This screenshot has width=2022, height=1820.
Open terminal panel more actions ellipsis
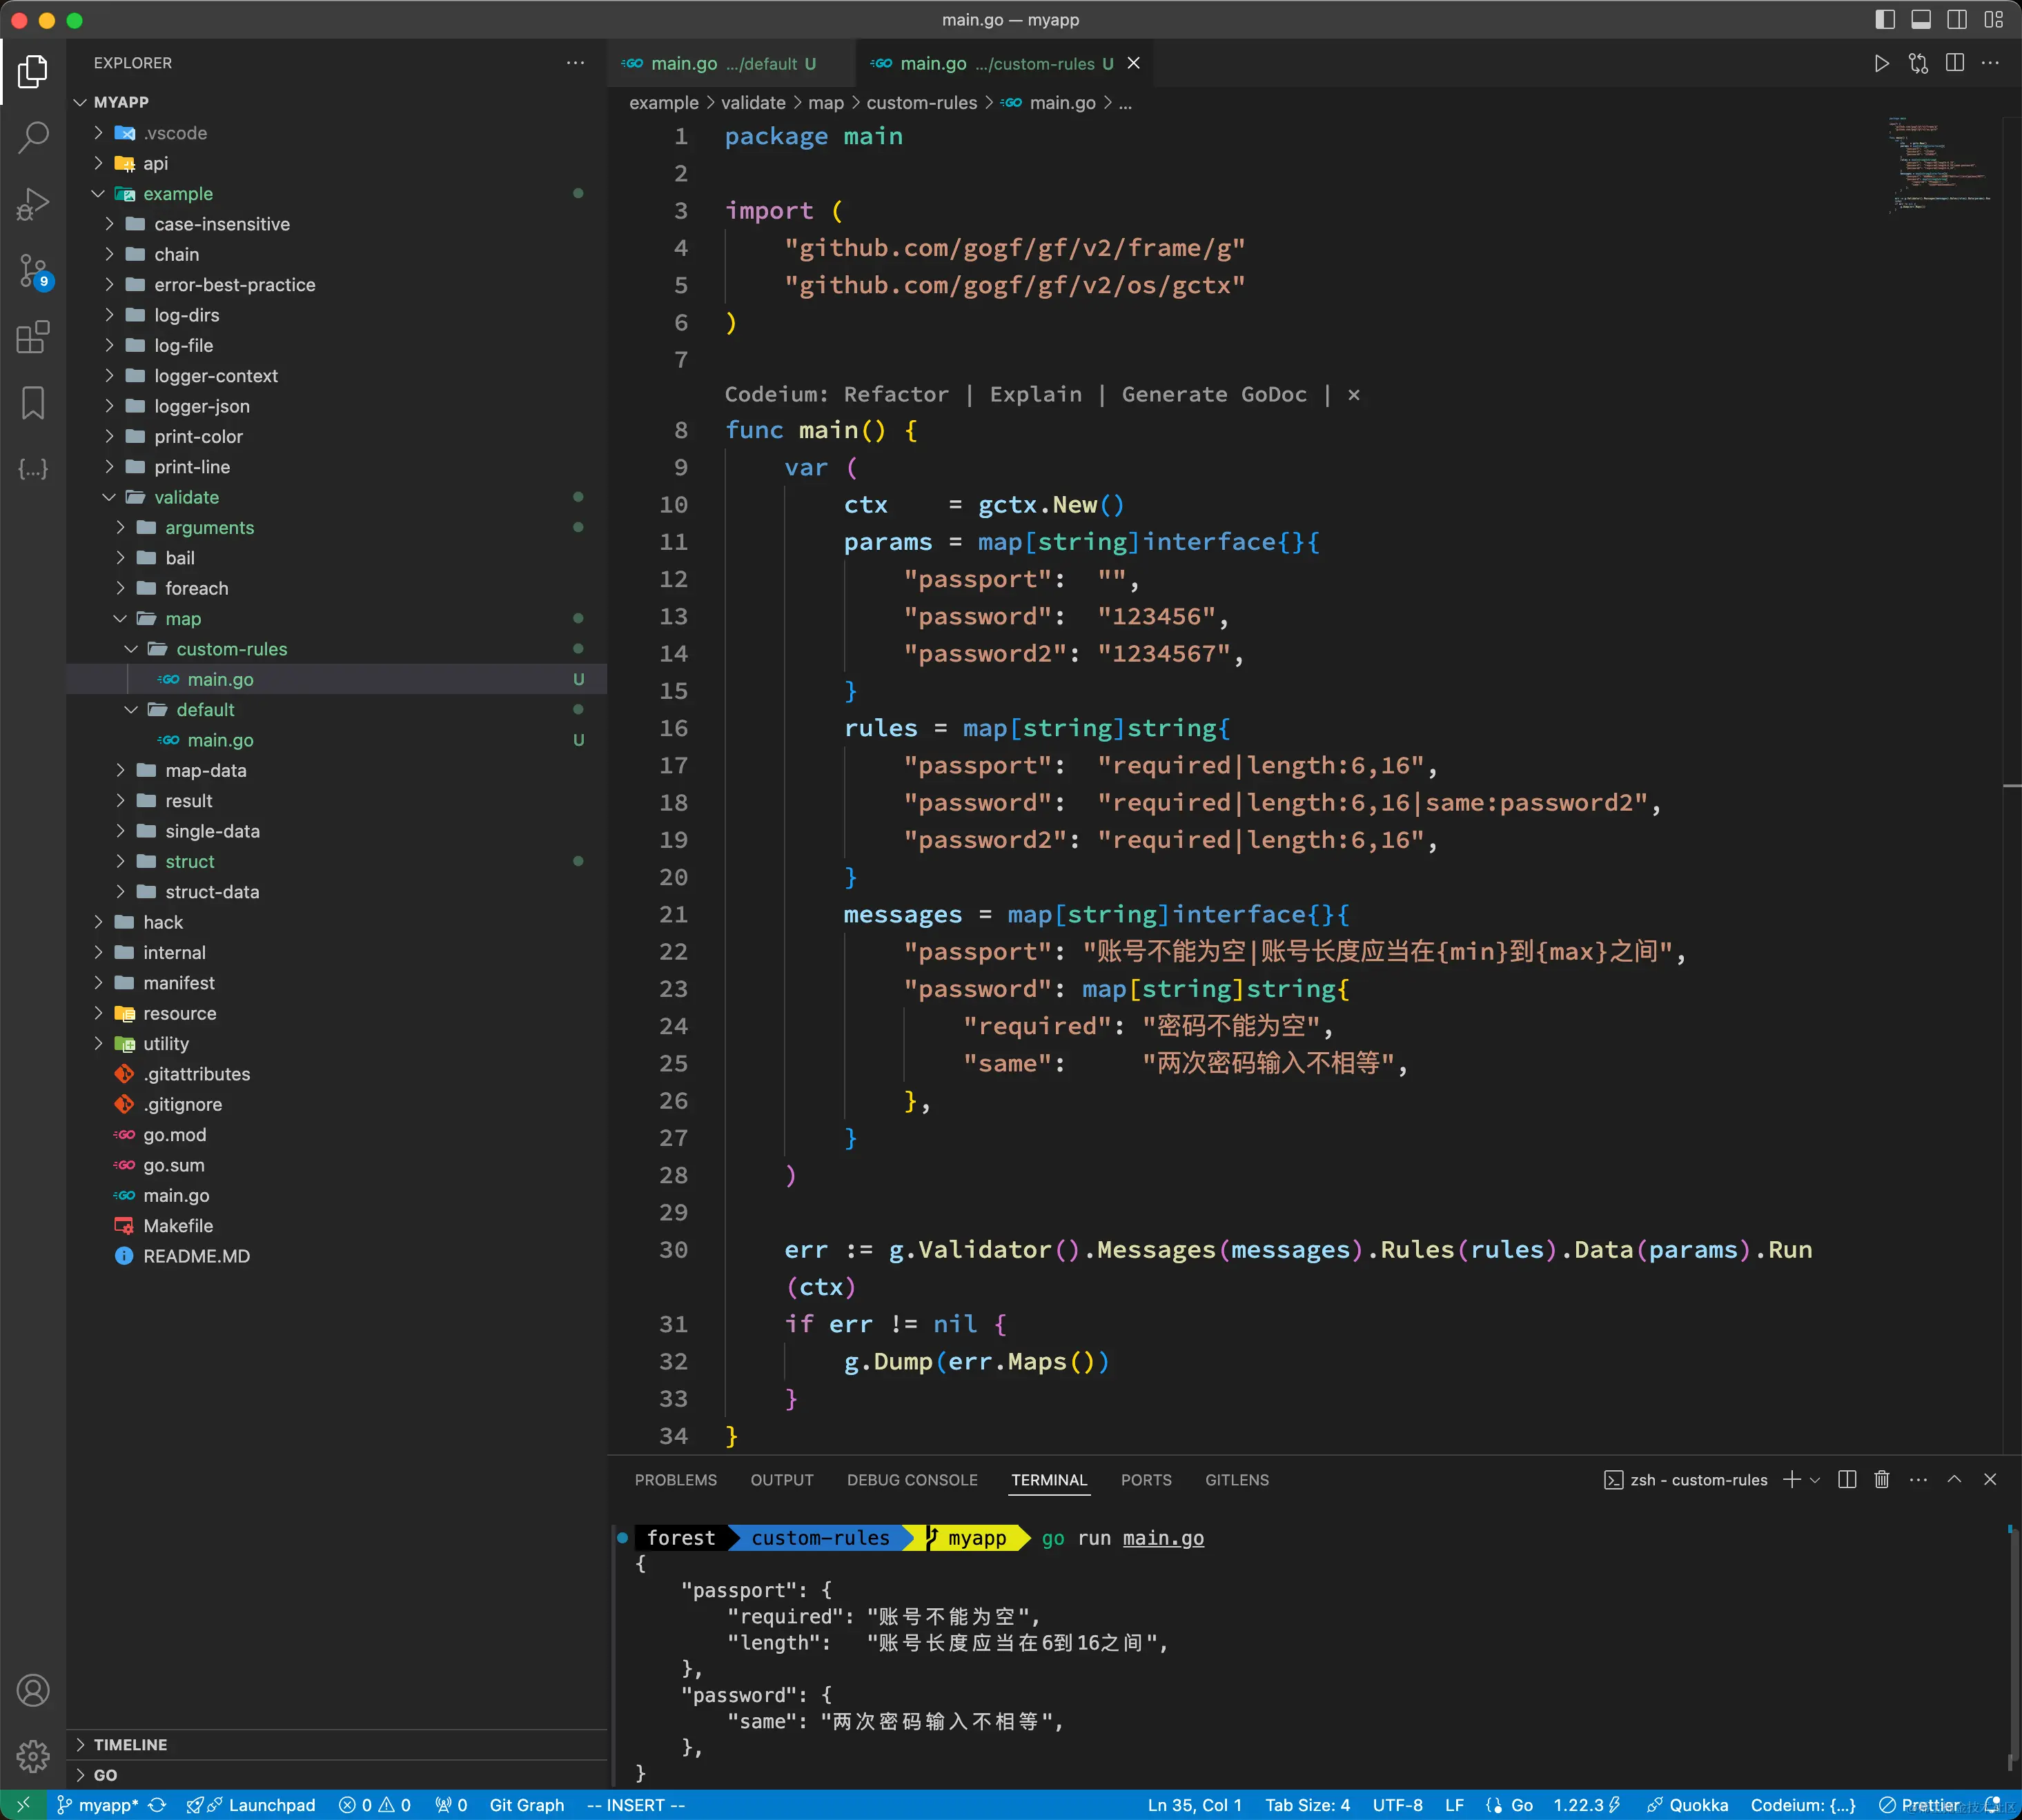[x=1918, y=1479]
